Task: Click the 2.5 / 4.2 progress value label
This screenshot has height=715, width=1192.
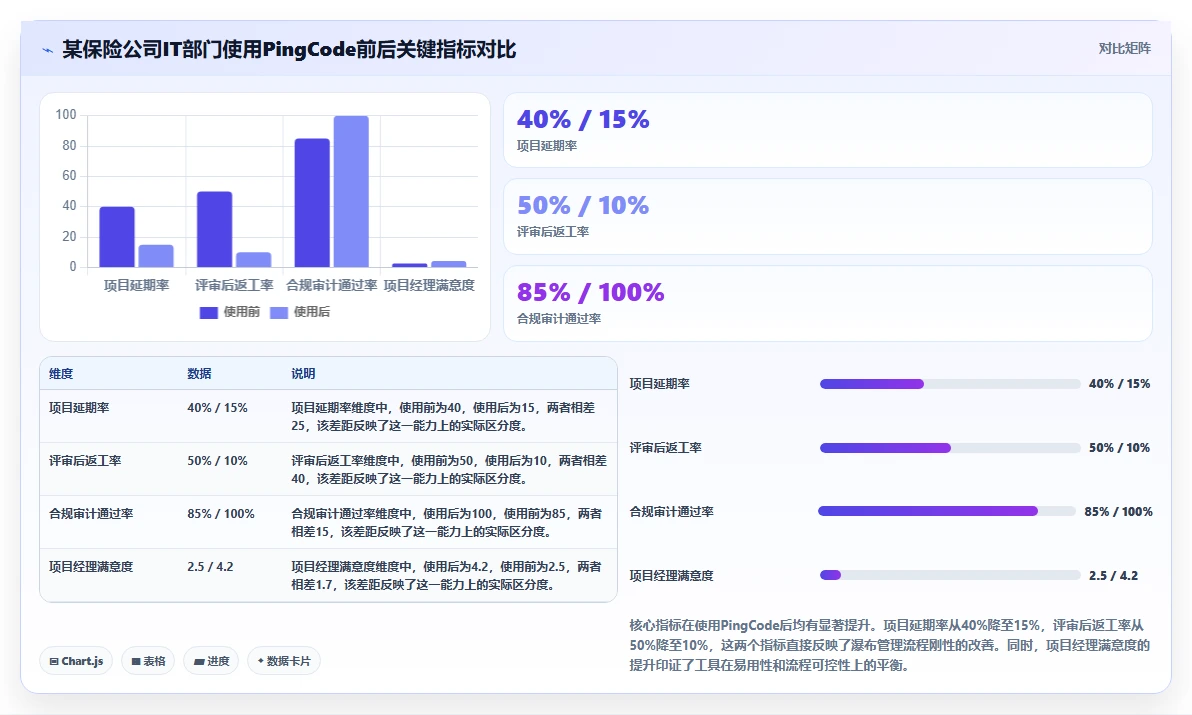Action: 1113,576
